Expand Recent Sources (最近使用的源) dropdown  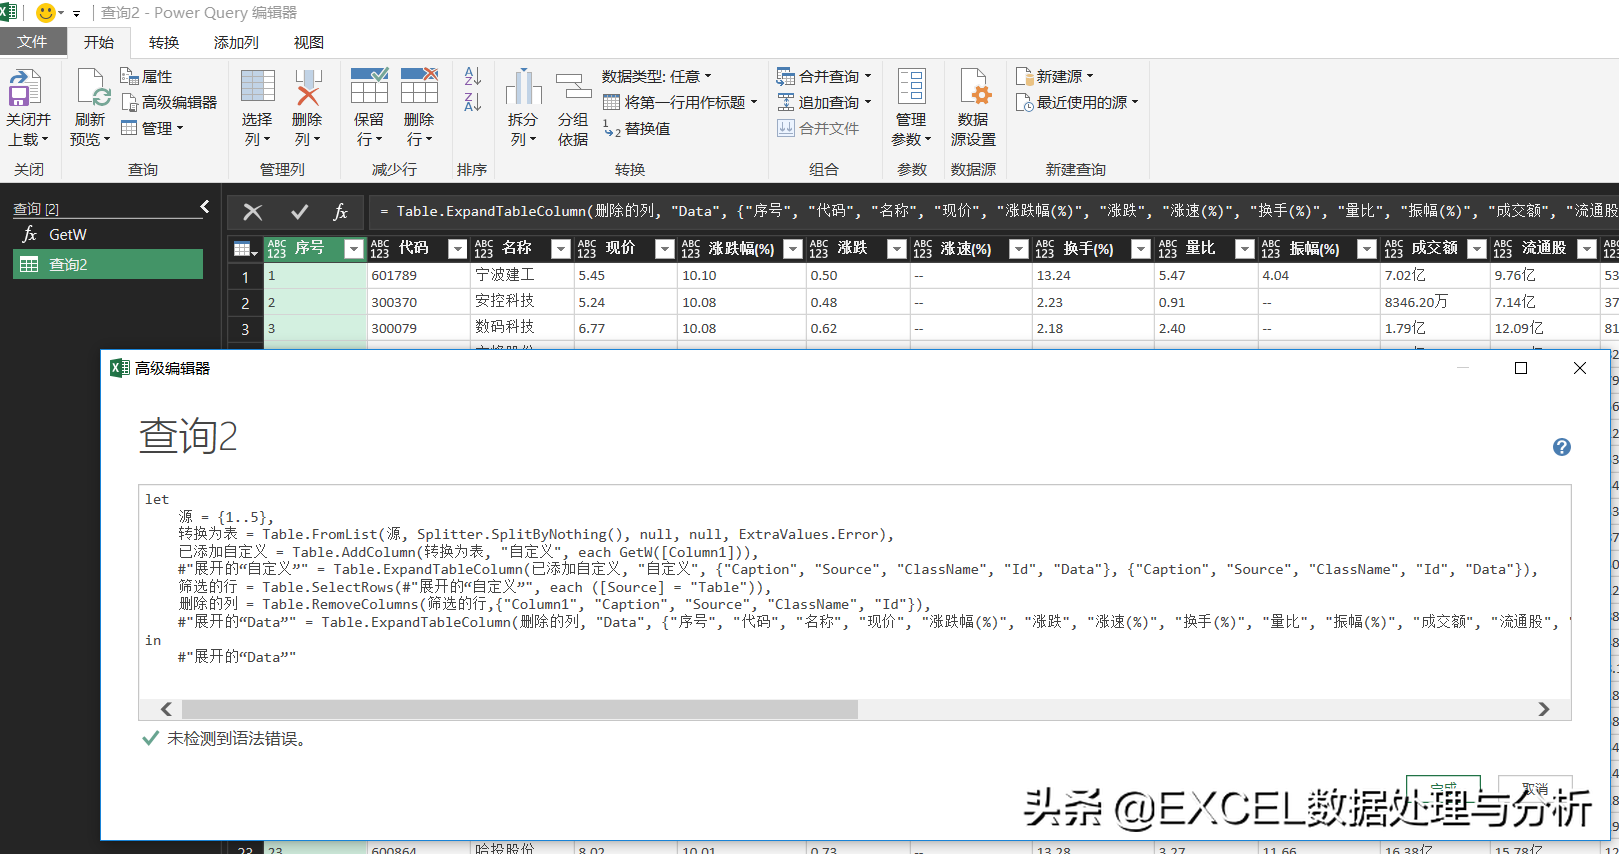click(x=1135, y=102)
